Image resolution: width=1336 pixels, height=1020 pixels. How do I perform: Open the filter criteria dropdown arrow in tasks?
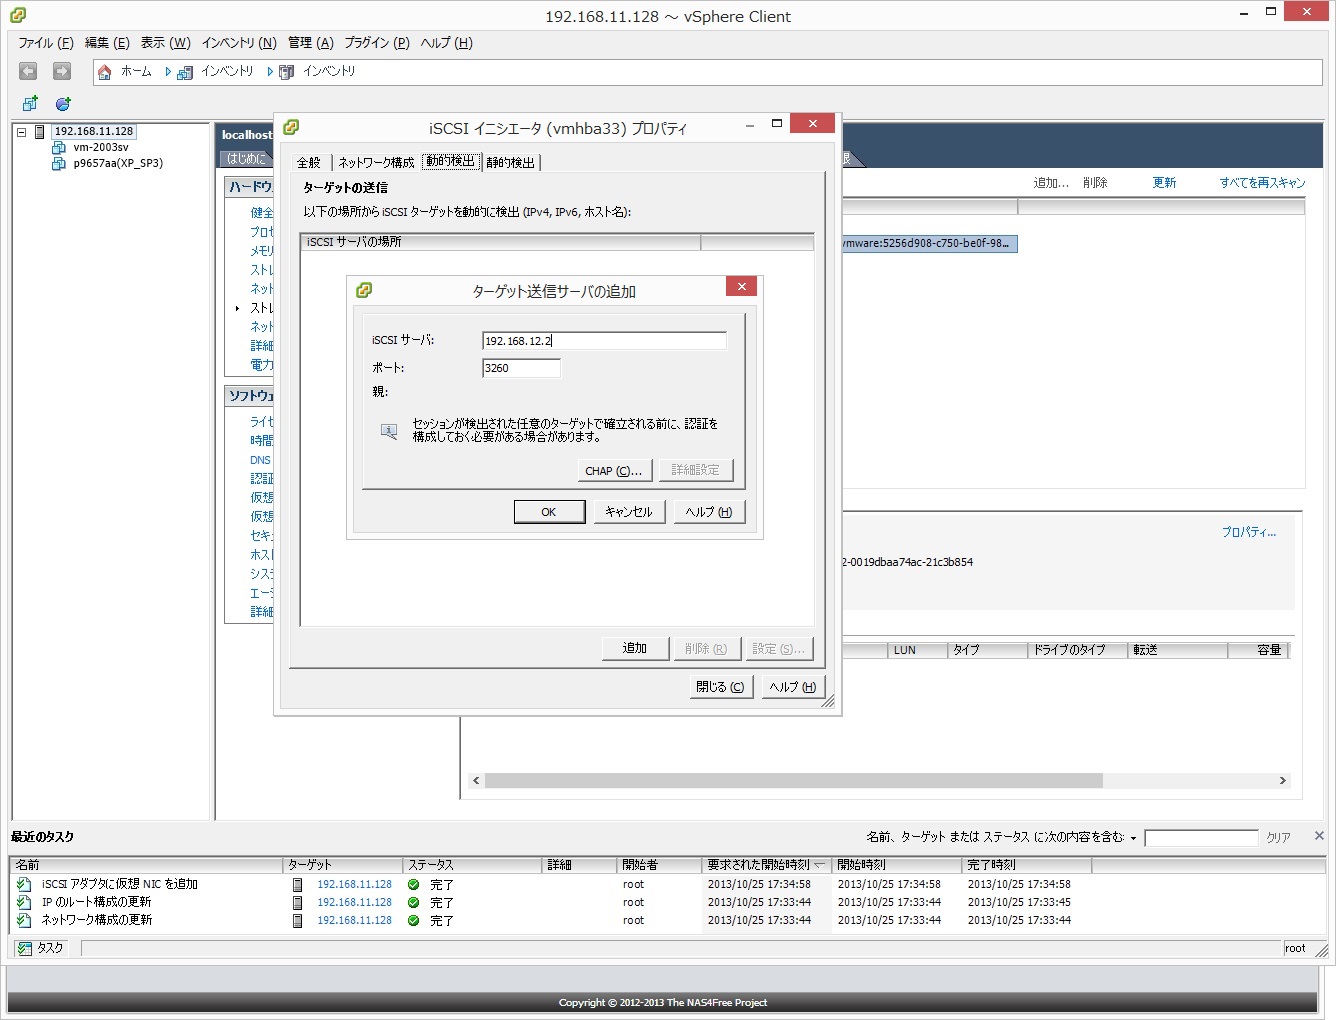(x=1133, y=838)
